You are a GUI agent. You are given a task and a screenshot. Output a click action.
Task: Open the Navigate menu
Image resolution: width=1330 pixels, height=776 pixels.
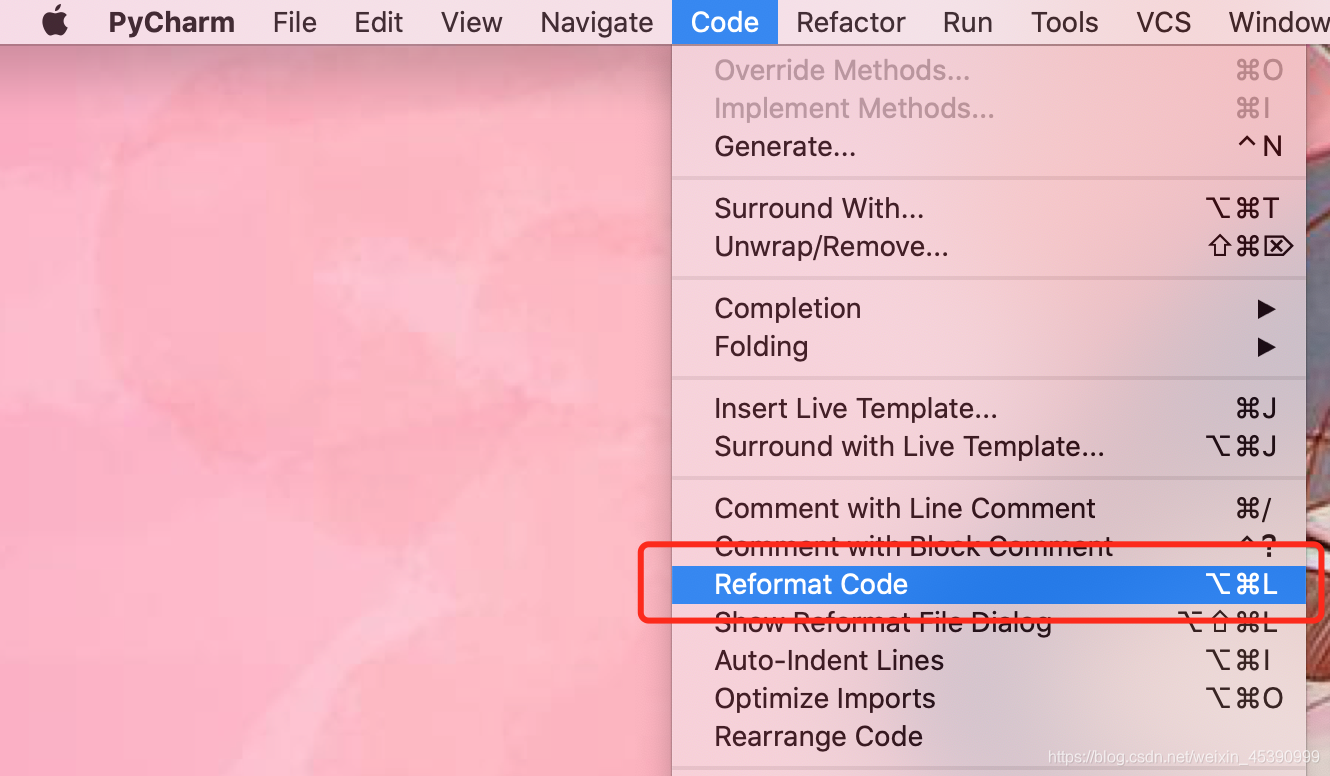[596, 22]
